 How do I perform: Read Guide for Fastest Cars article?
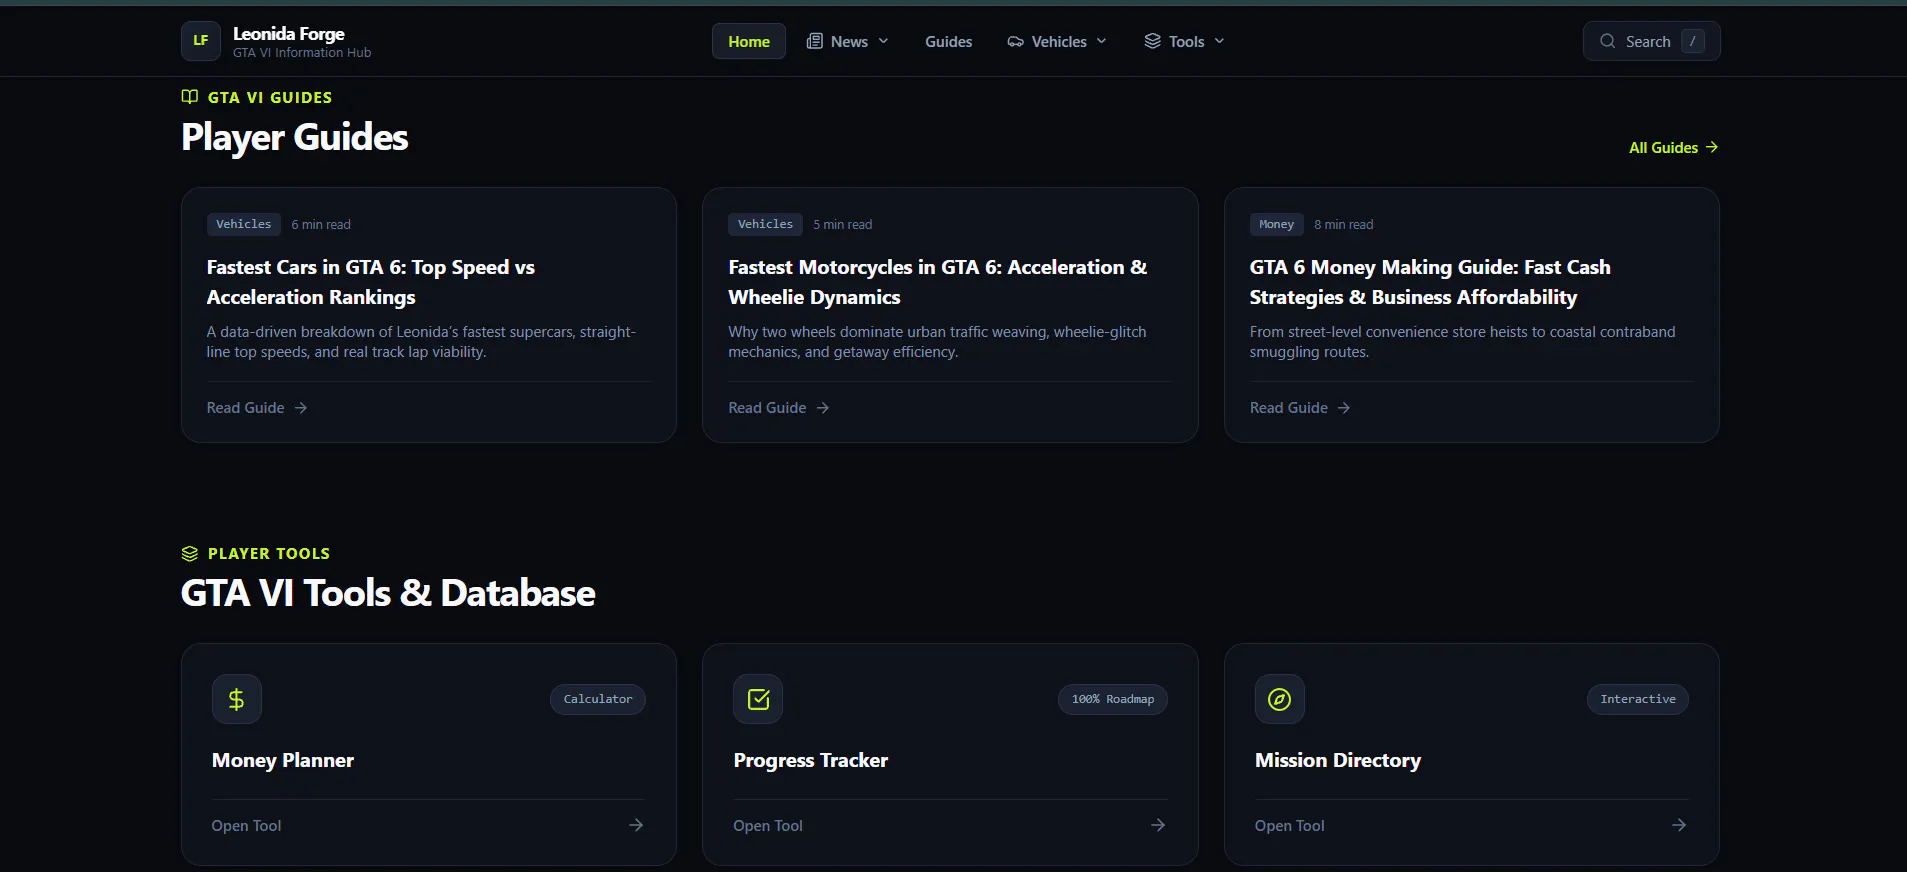tap(257, 408)
